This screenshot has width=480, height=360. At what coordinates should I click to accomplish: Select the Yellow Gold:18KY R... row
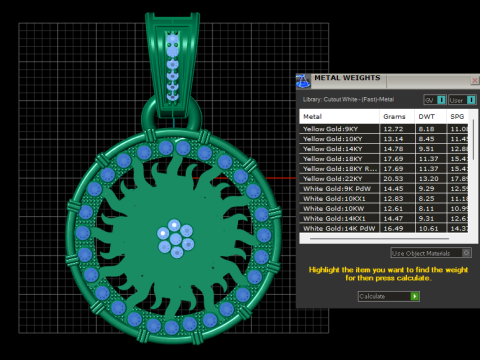pyautogui.click(x=384, y=169)
